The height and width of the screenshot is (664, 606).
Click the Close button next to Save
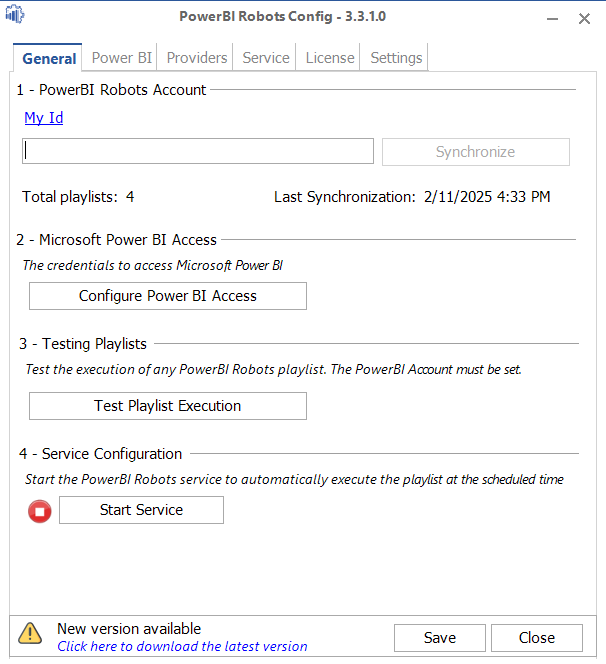(537, 638)
